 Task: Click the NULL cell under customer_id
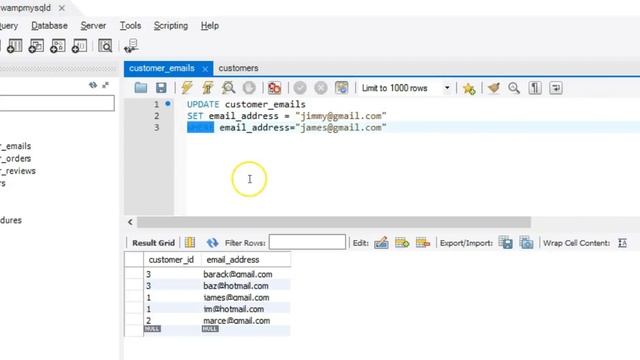(152, 329)
